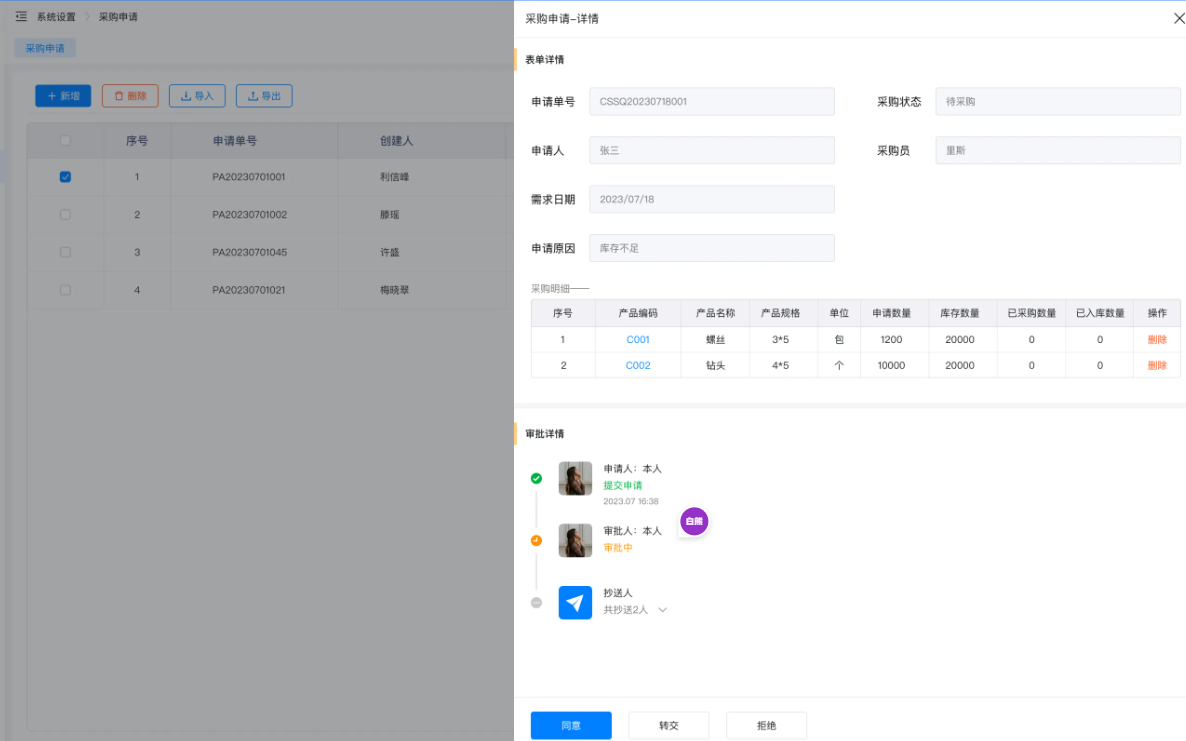The width and height of the screenshot is (1186, 741).
Task: Click the 采购员 field
Action: [x=1057, y=150]
